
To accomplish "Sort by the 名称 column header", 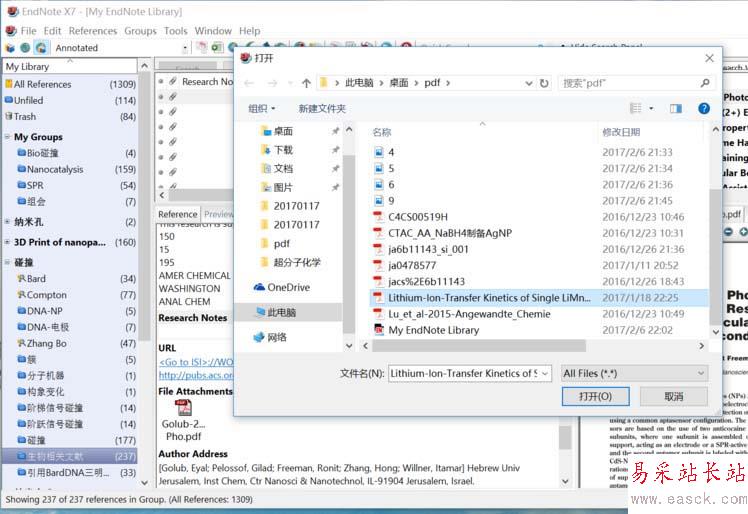I will pos(382,132).
